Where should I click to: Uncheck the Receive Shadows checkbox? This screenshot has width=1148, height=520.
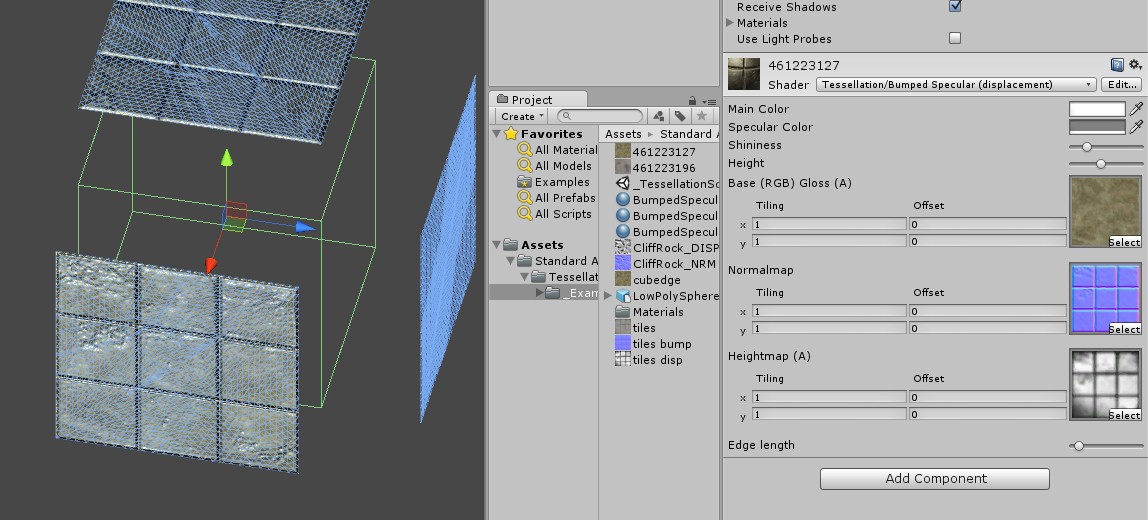(x=955, y=6)
